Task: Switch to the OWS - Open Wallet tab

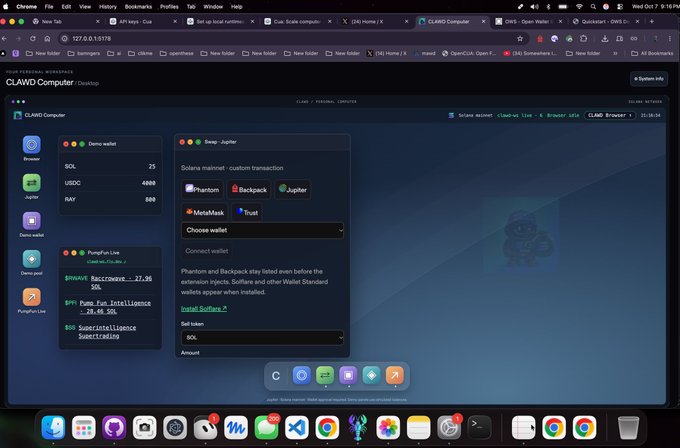Action: point(529,21)
